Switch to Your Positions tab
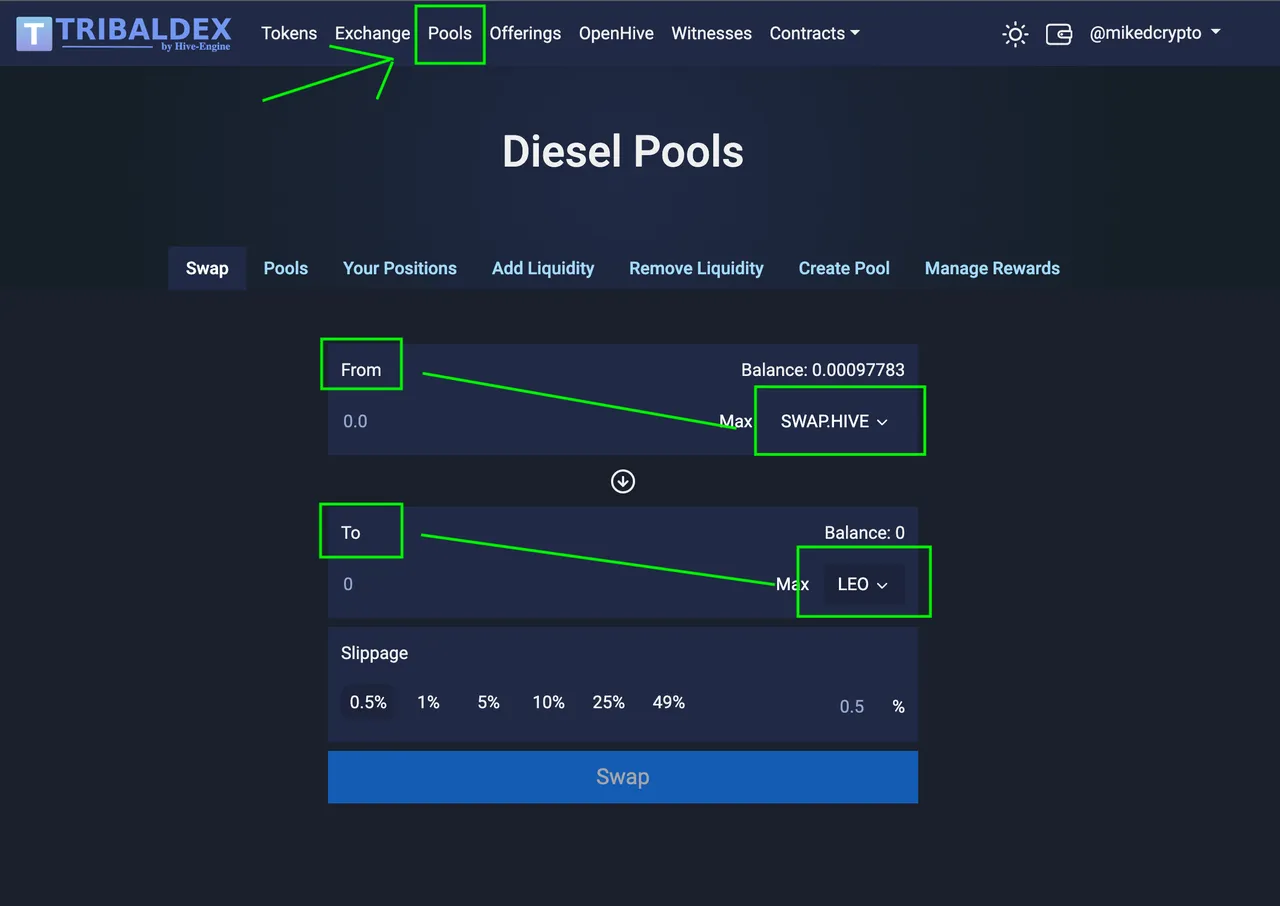The width and height of the screenshot is (1280, 906). click(400, 268)
